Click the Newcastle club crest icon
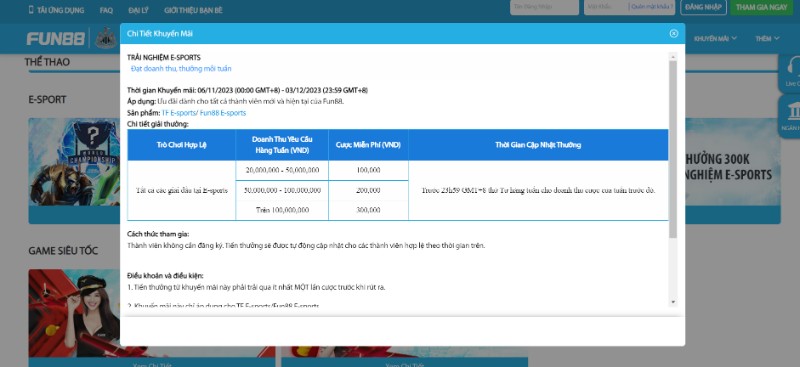The image size is (800, 367). pos(106,38)
